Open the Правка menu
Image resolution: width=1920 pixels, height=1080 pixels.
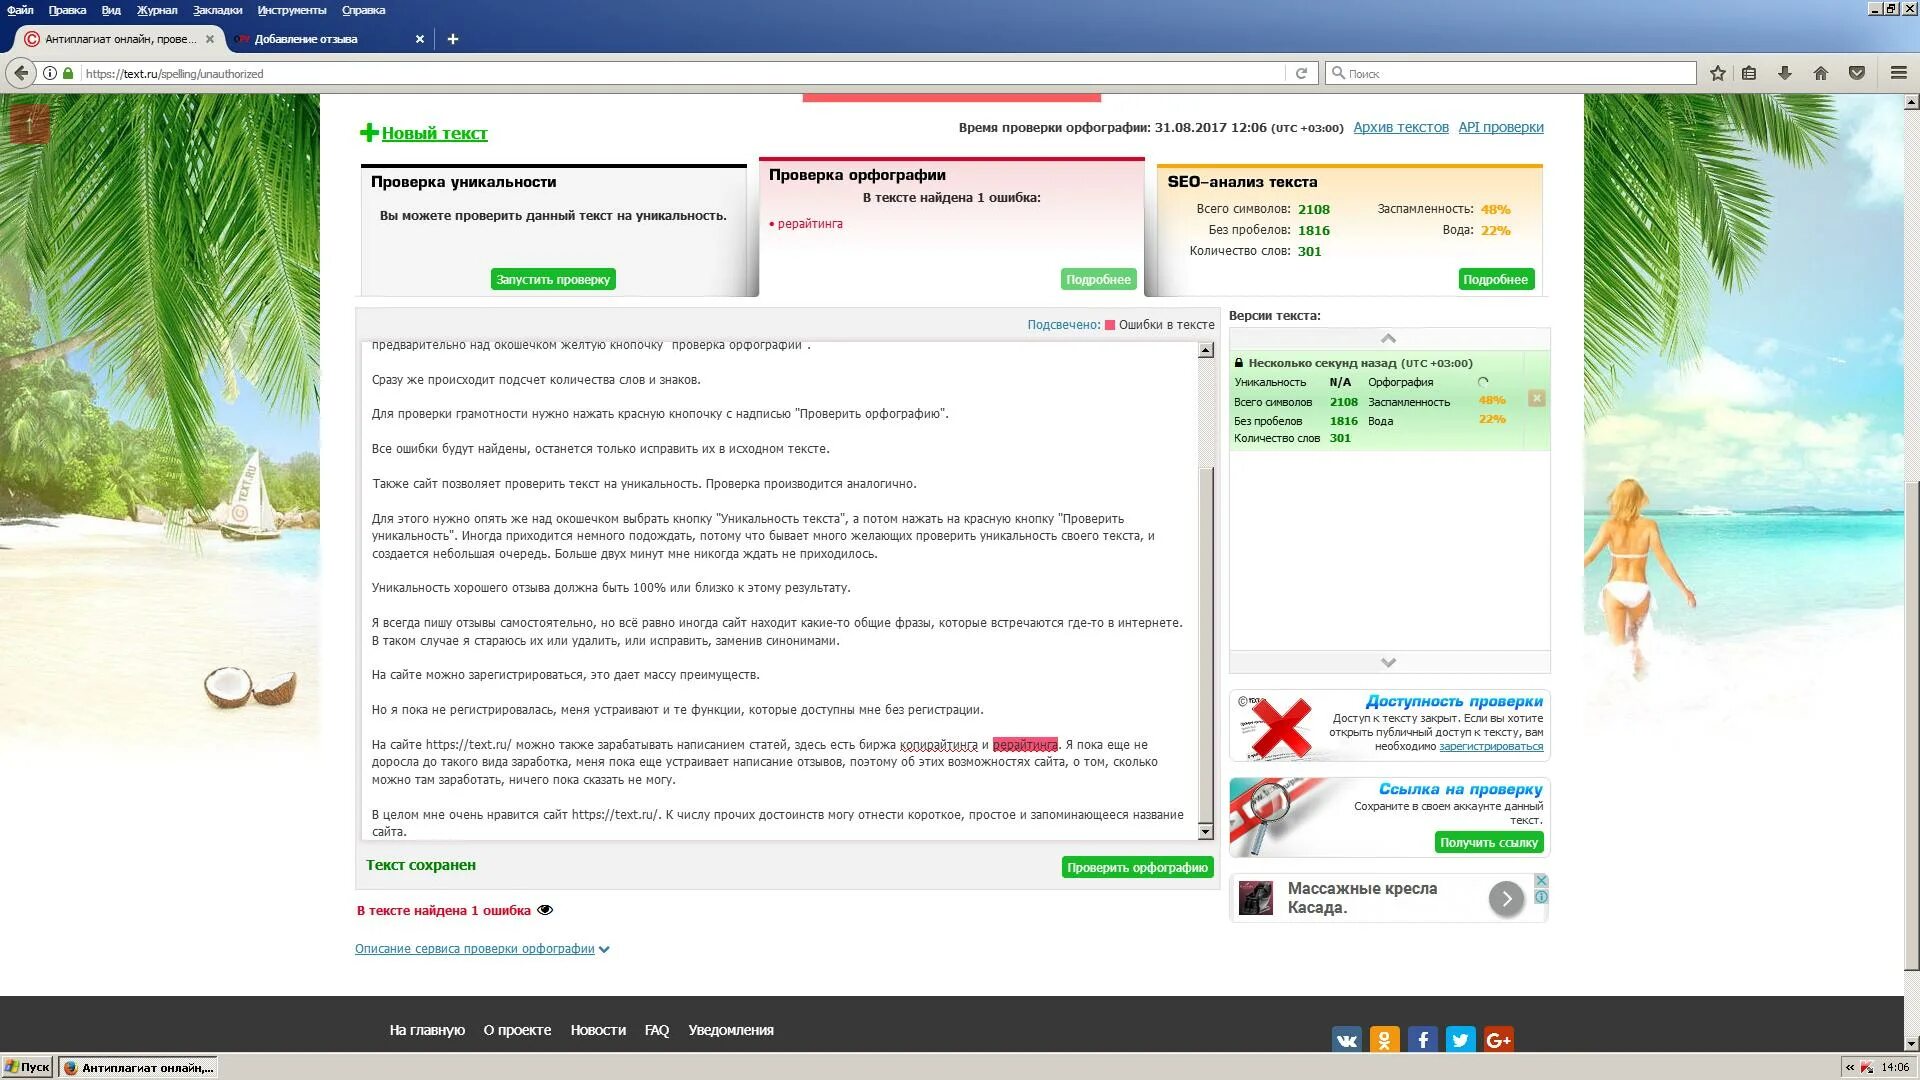[67, 10]
